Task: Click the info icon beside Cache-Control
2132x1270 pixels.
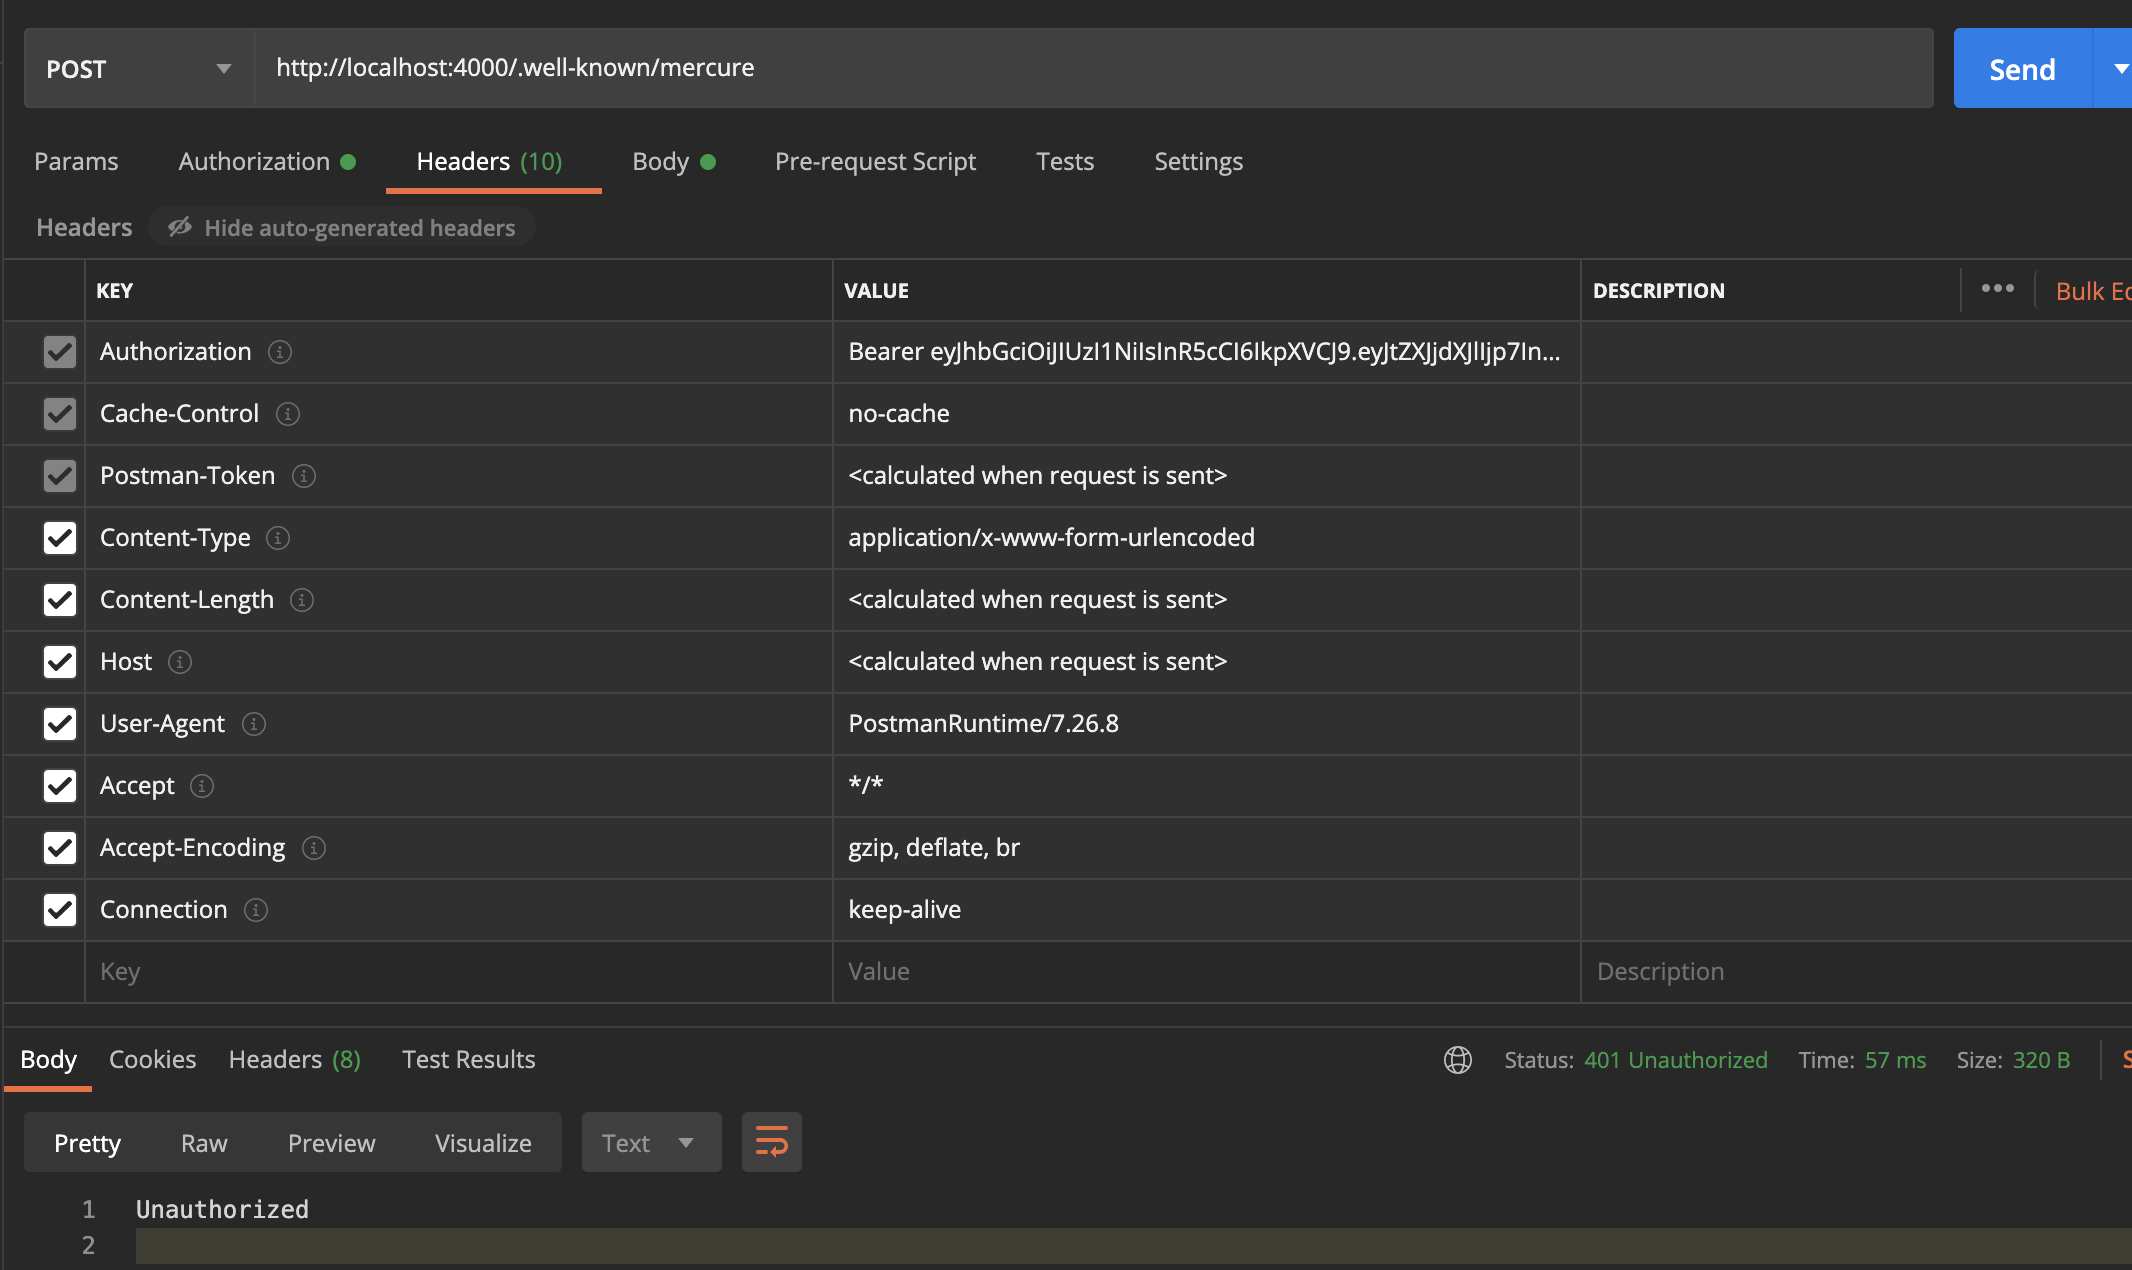Action: (288, 414)
